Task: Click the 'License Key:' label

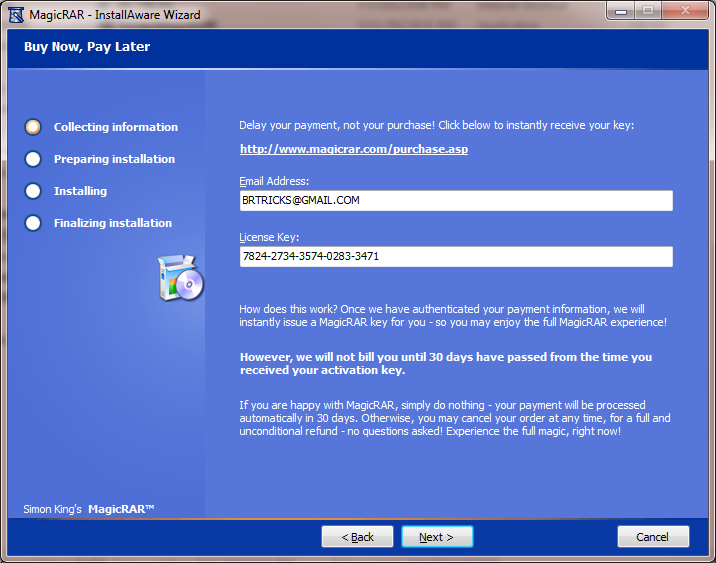Action: click(269, 237)
